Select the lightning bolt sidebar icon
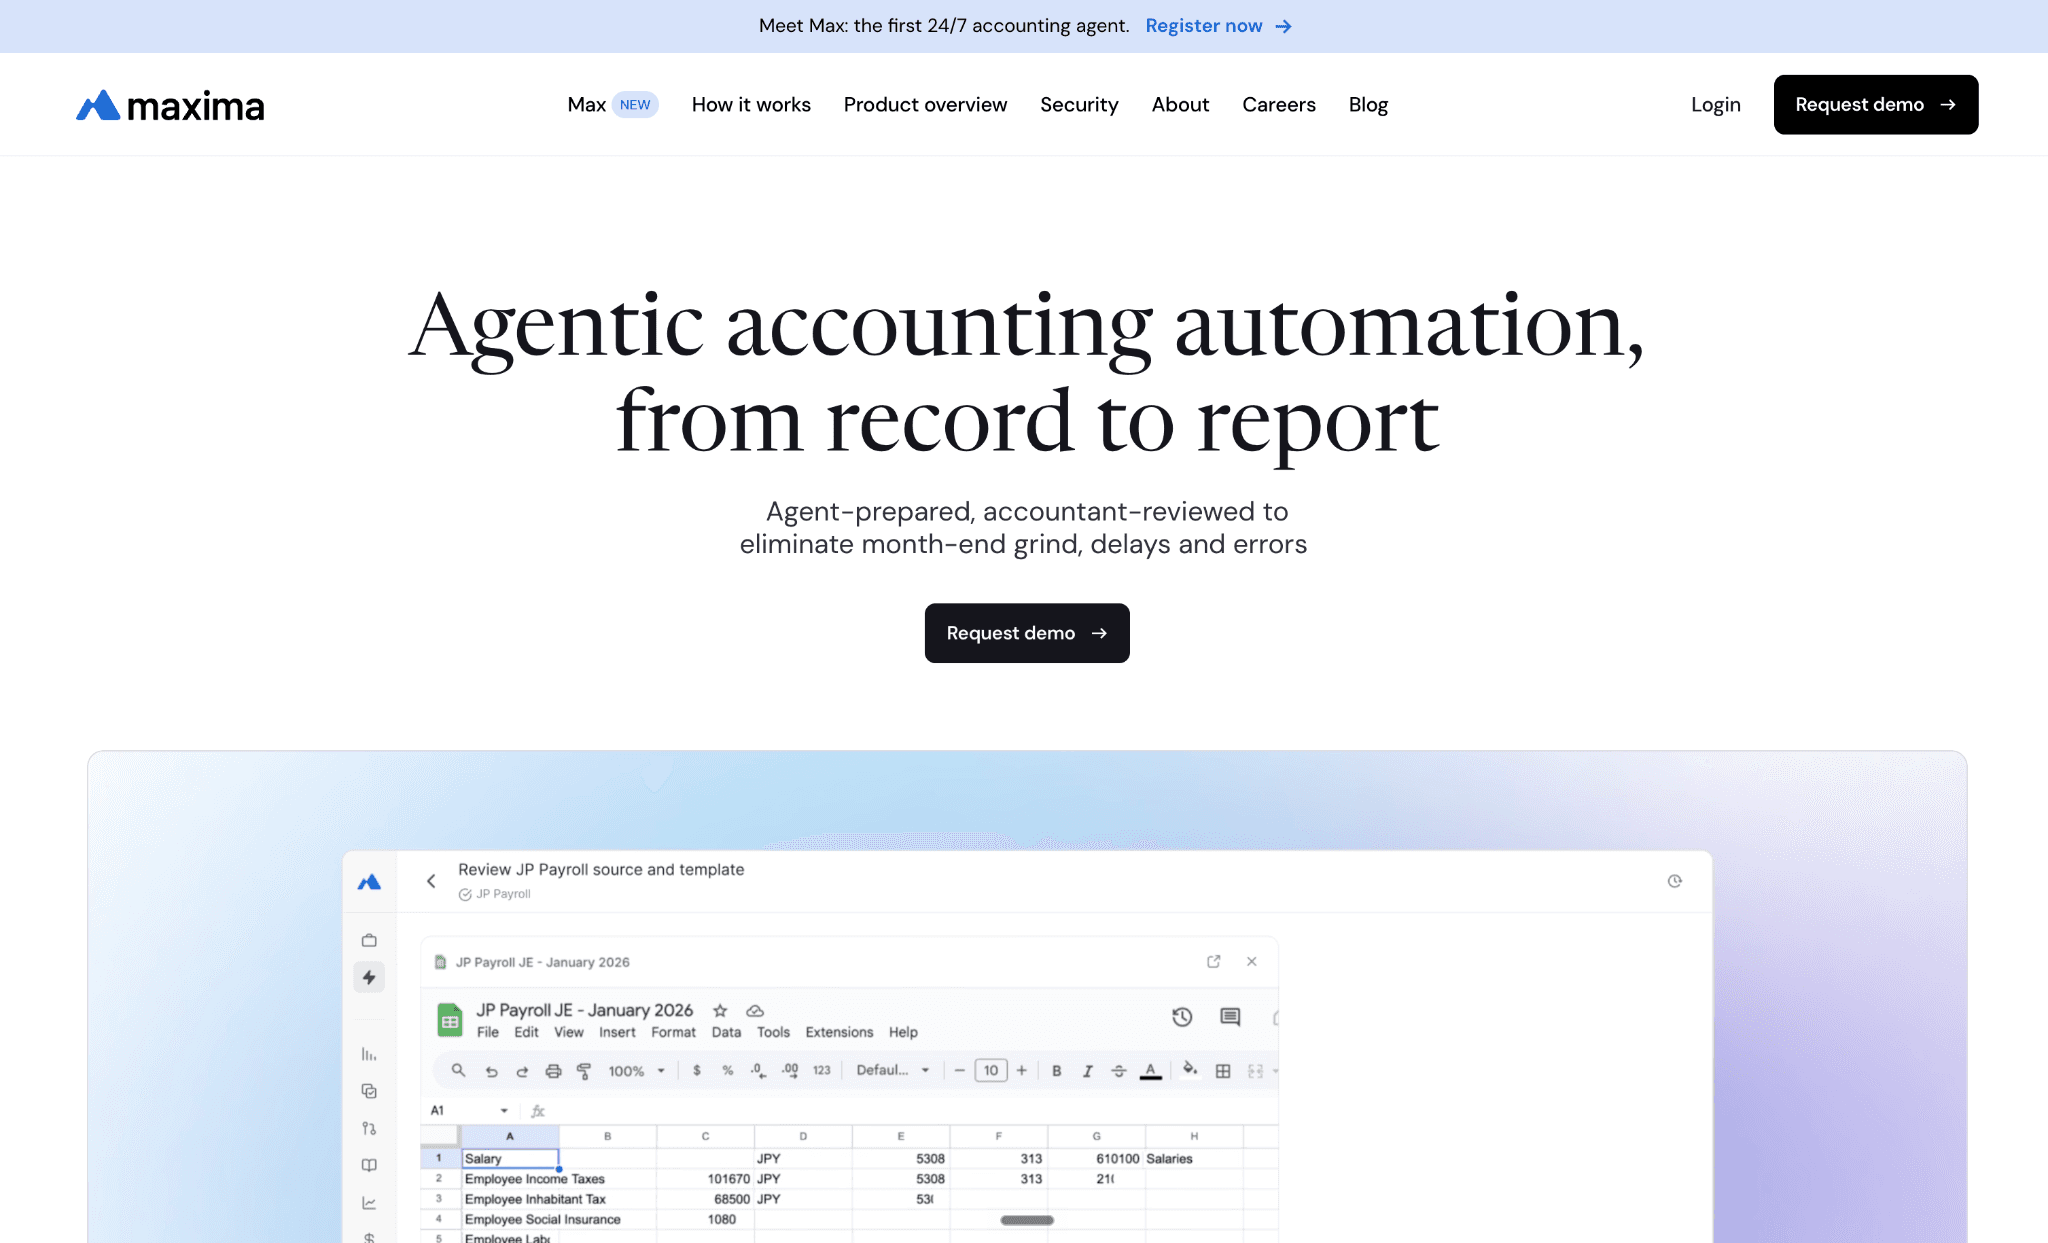The image size is (2048, 1243). coord(369,977)
